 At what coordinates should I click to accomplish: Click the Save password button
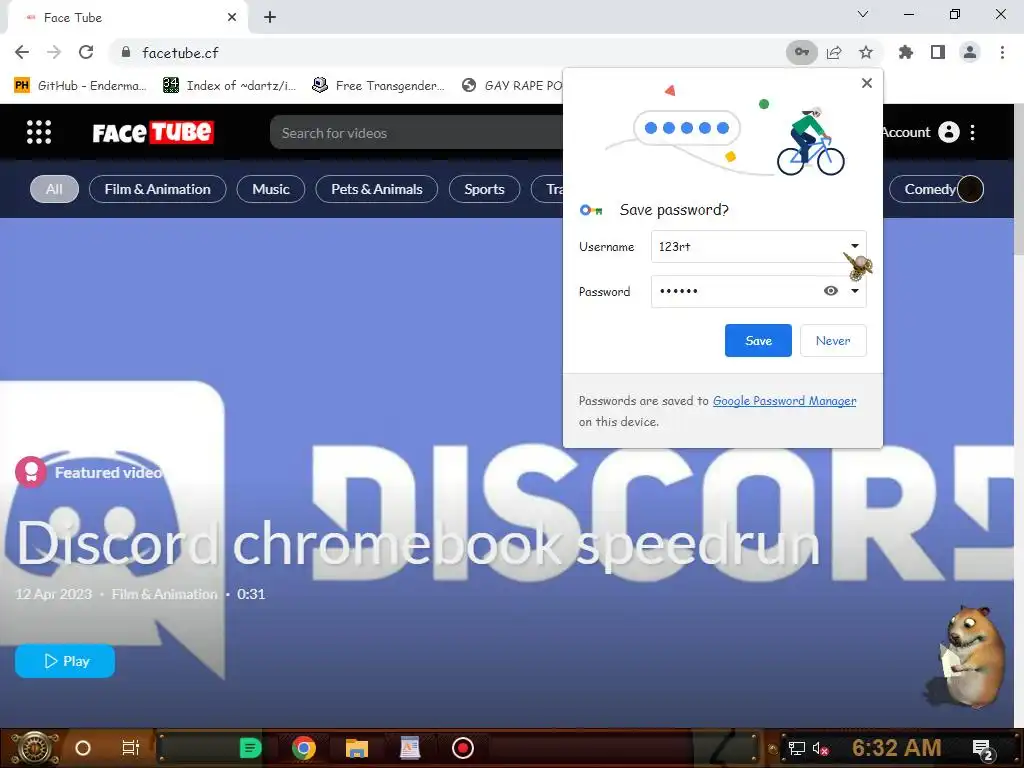758,340
